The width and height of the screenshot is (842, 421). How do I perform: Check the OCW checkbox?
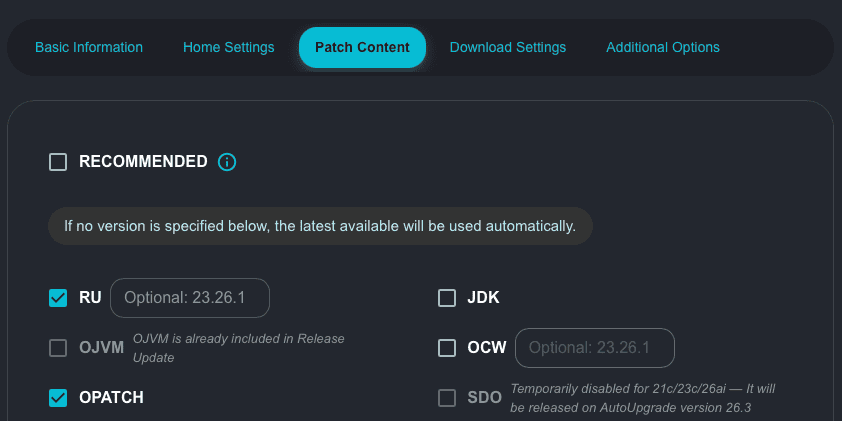click(447, 348)
